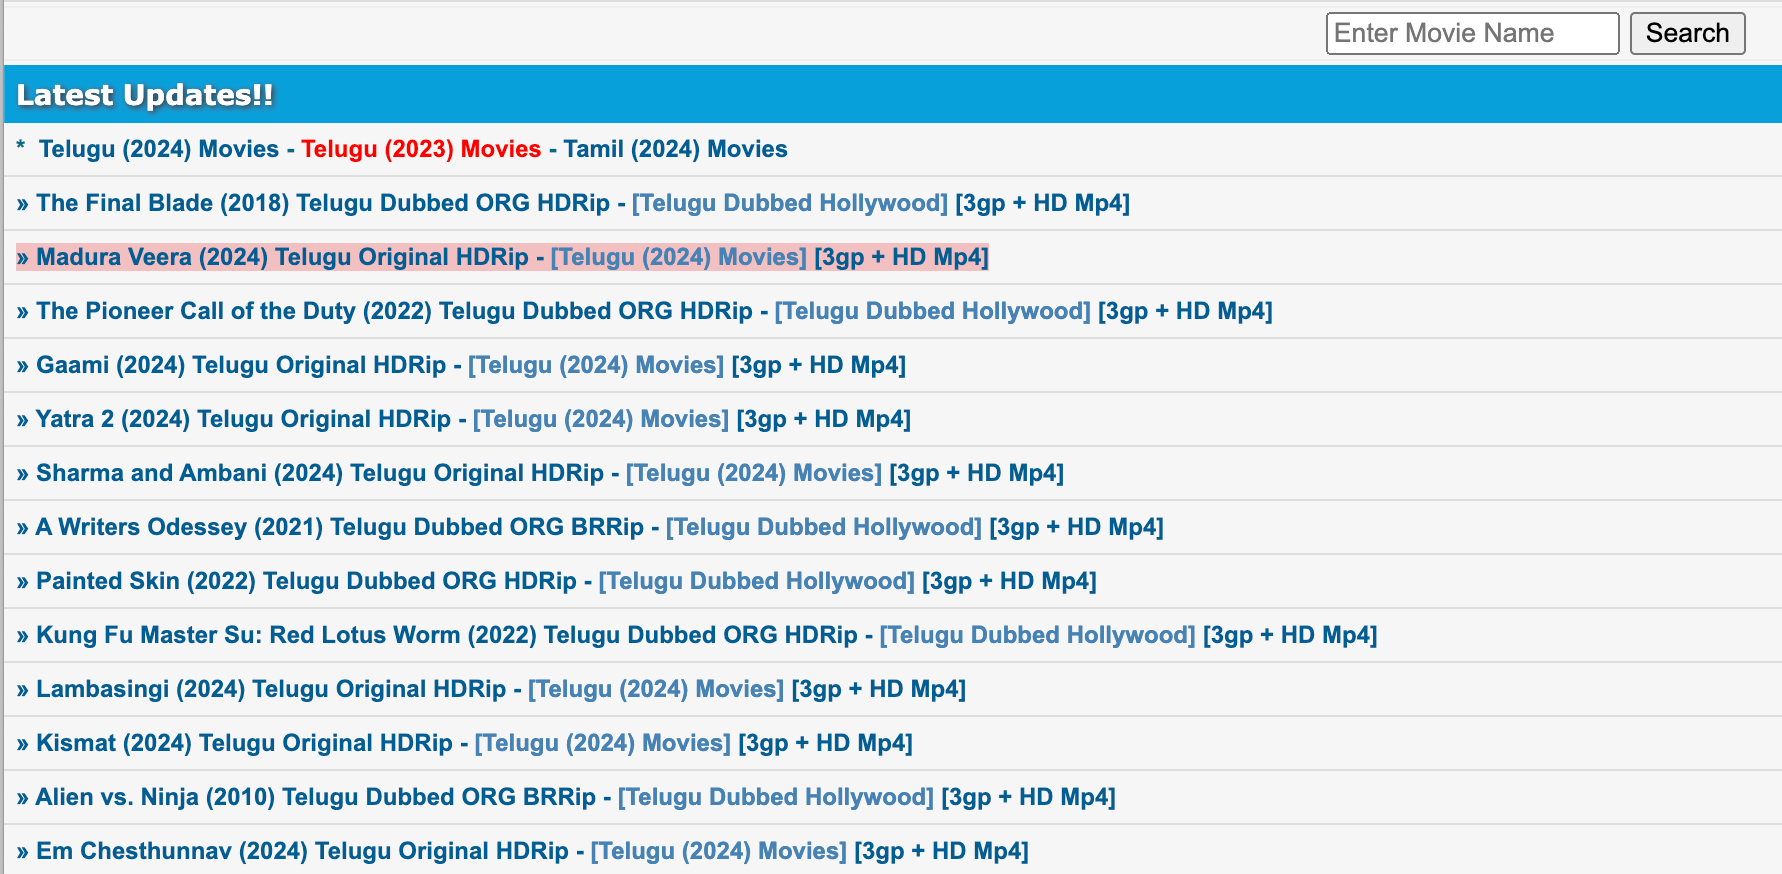Click [3gp + HD Mp4] text in Kismat row
The image size is (1782, 874).
[826, 743]
